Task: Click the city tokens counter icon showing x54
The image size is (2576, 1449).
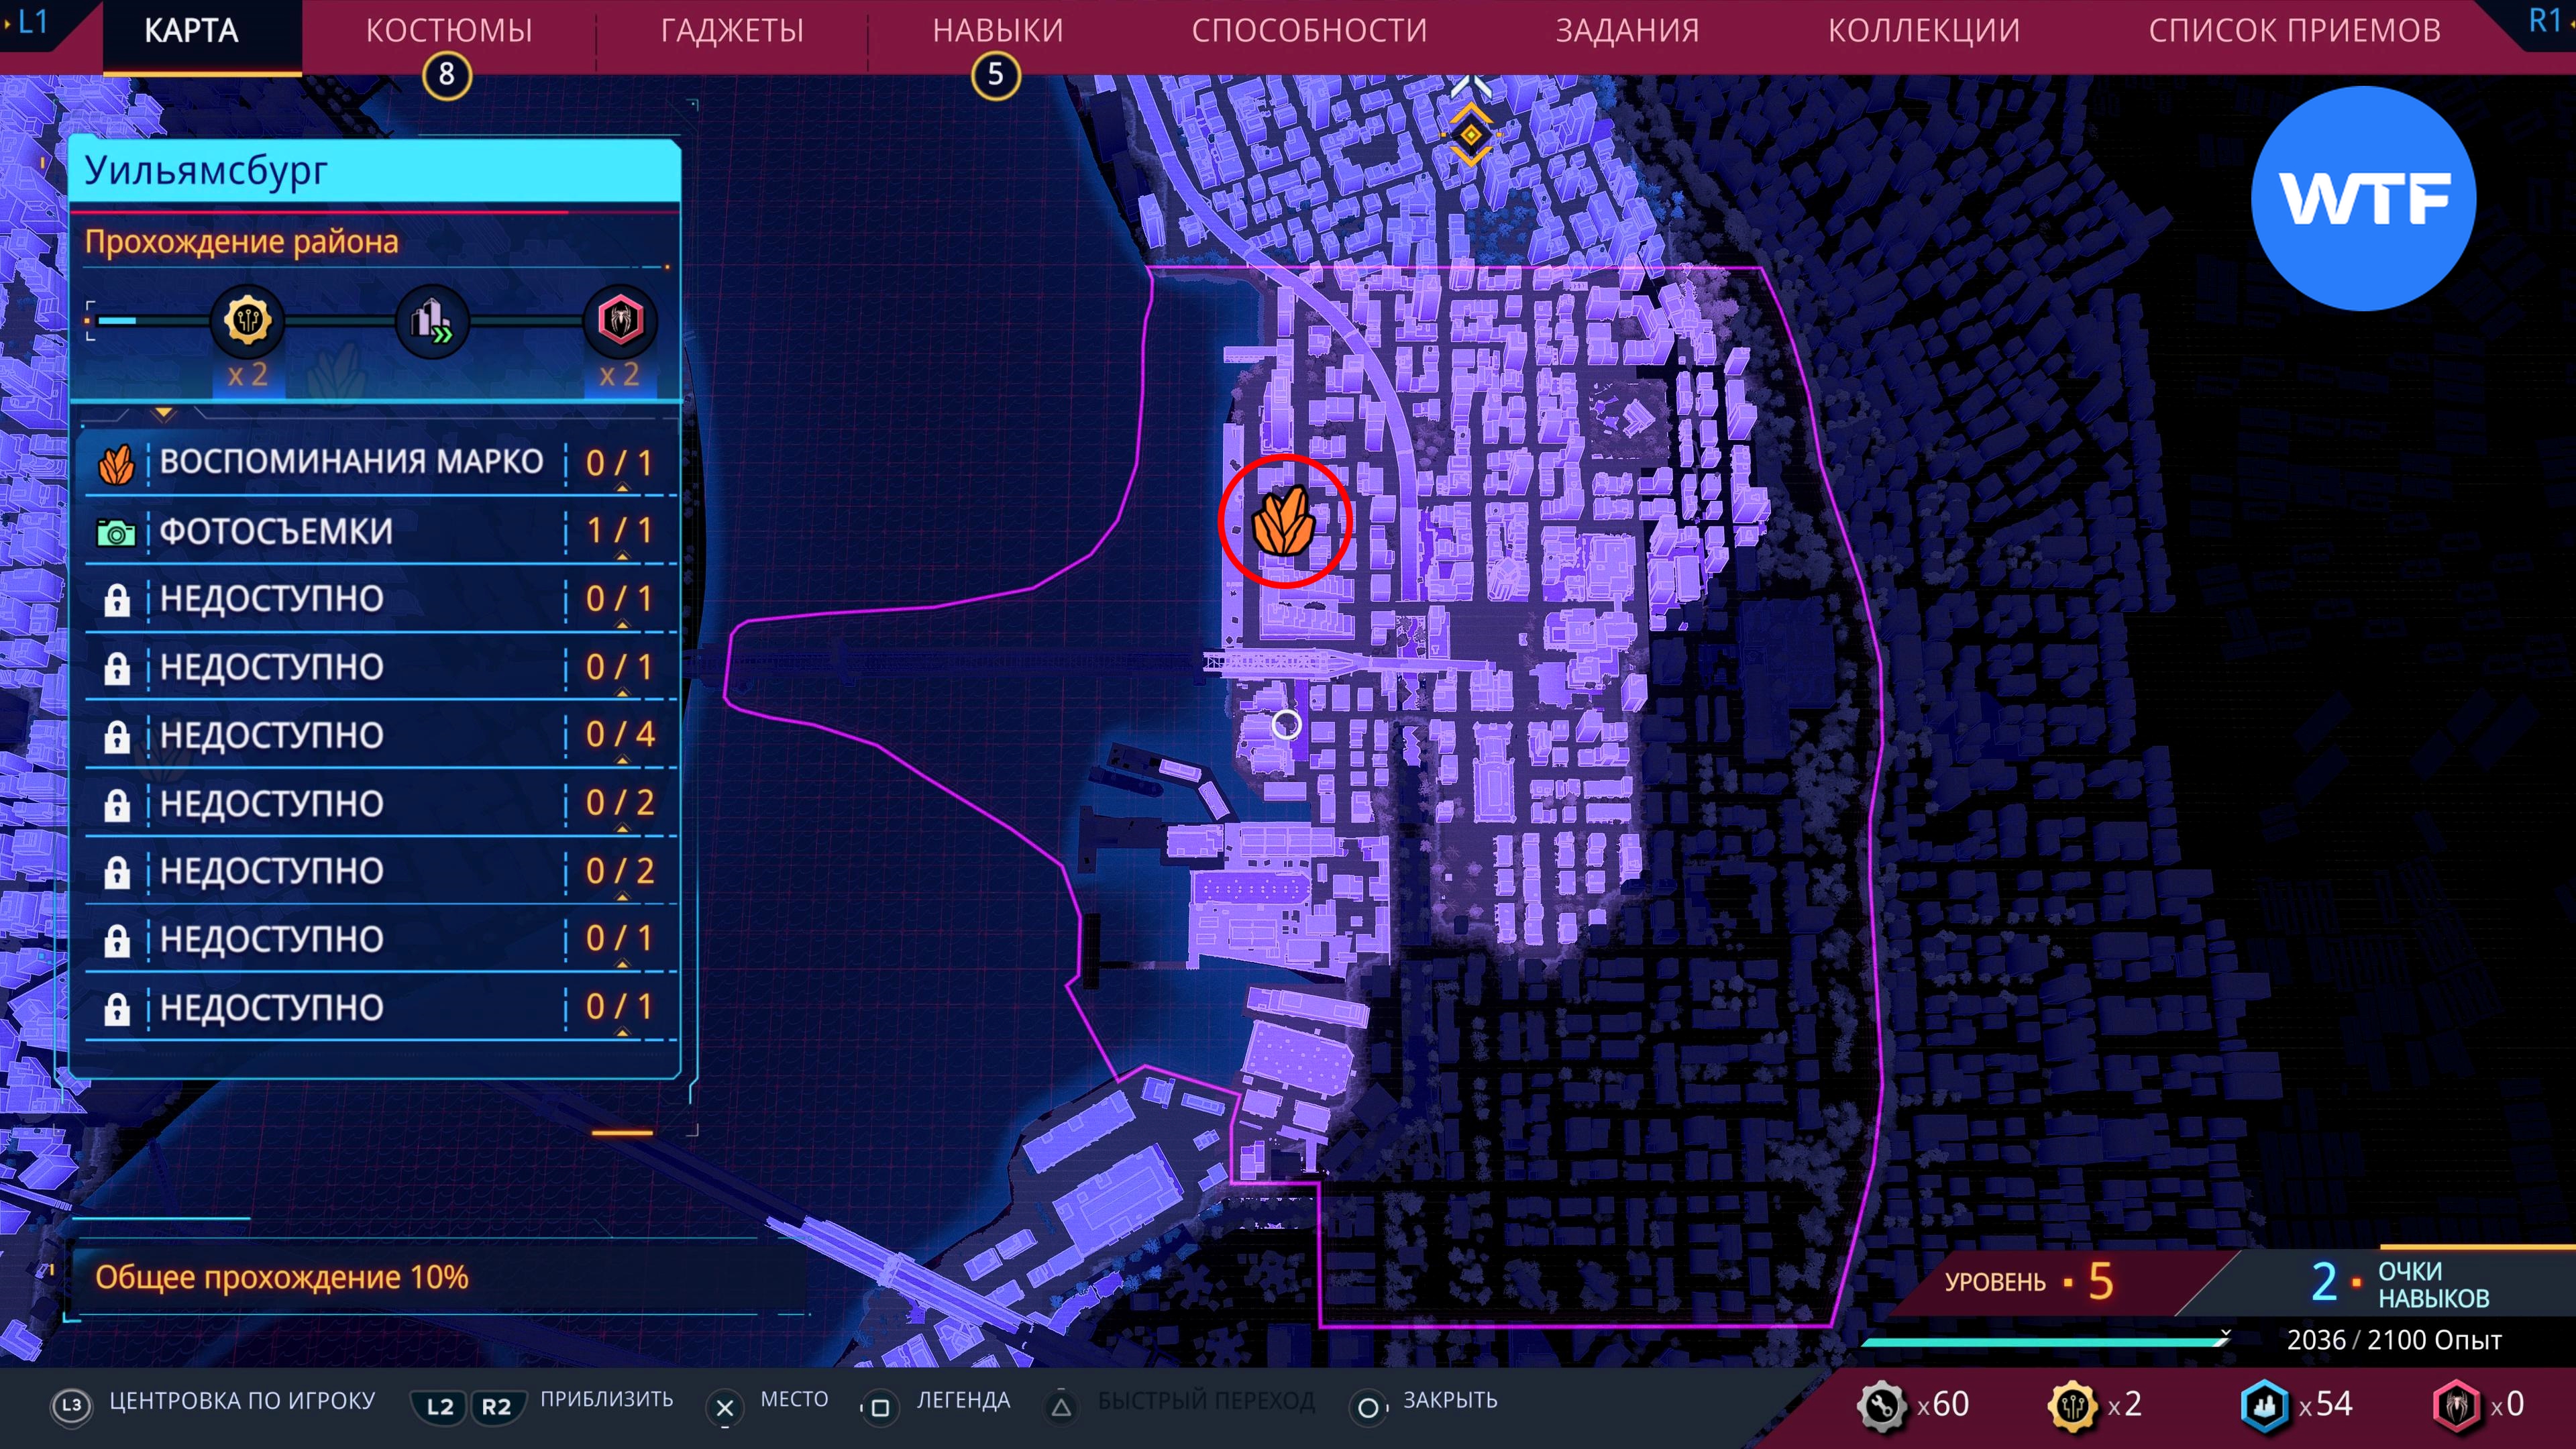Action: click(x=2264, y=1405)
